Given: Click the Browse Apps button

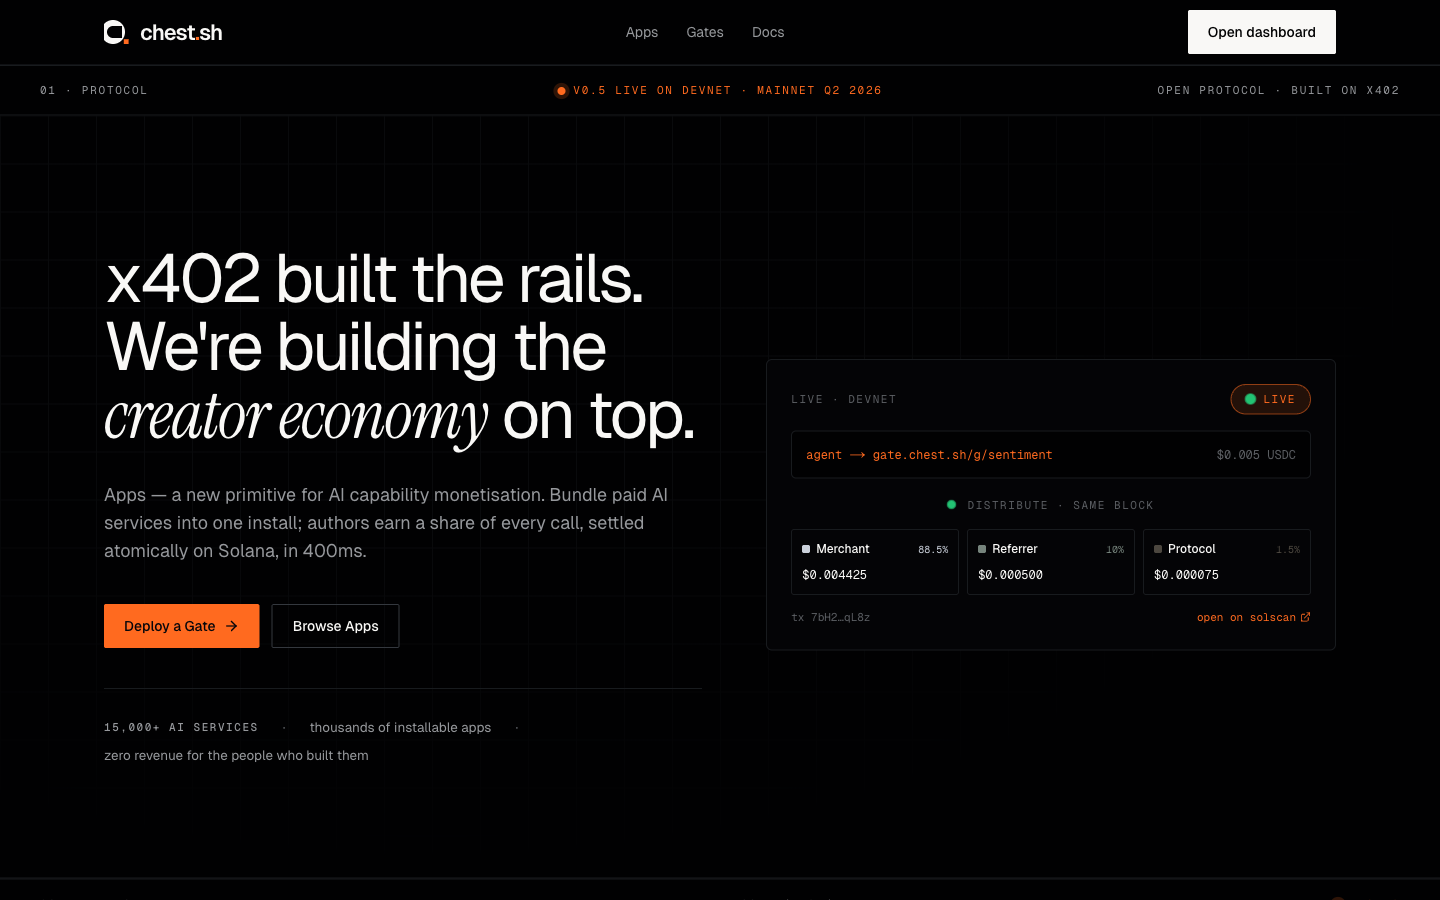Looking at the screenshot, I should click(335, 626).
